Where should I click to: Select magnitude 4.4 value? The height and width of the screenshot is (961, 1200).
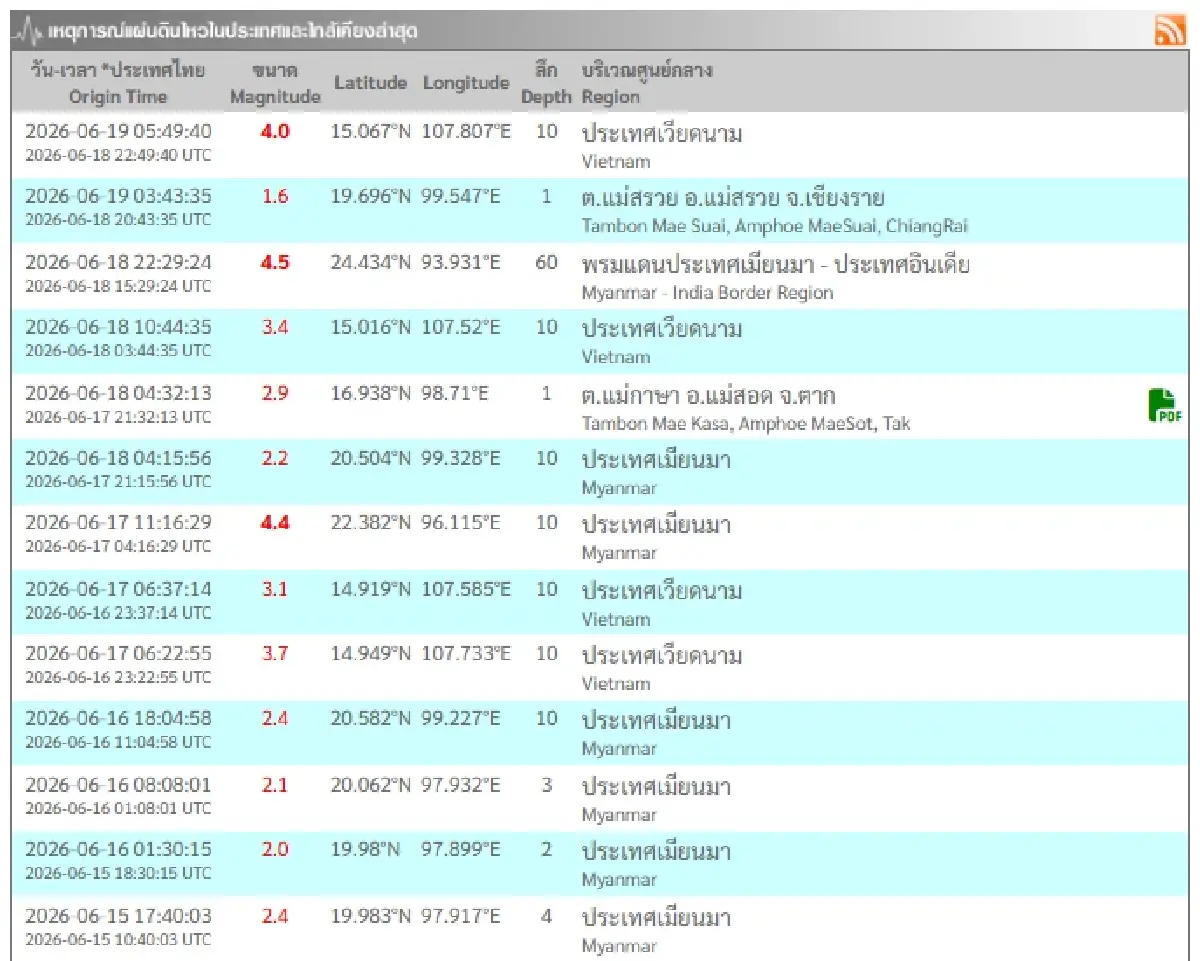pyautogui.click(x=275, y=524)
